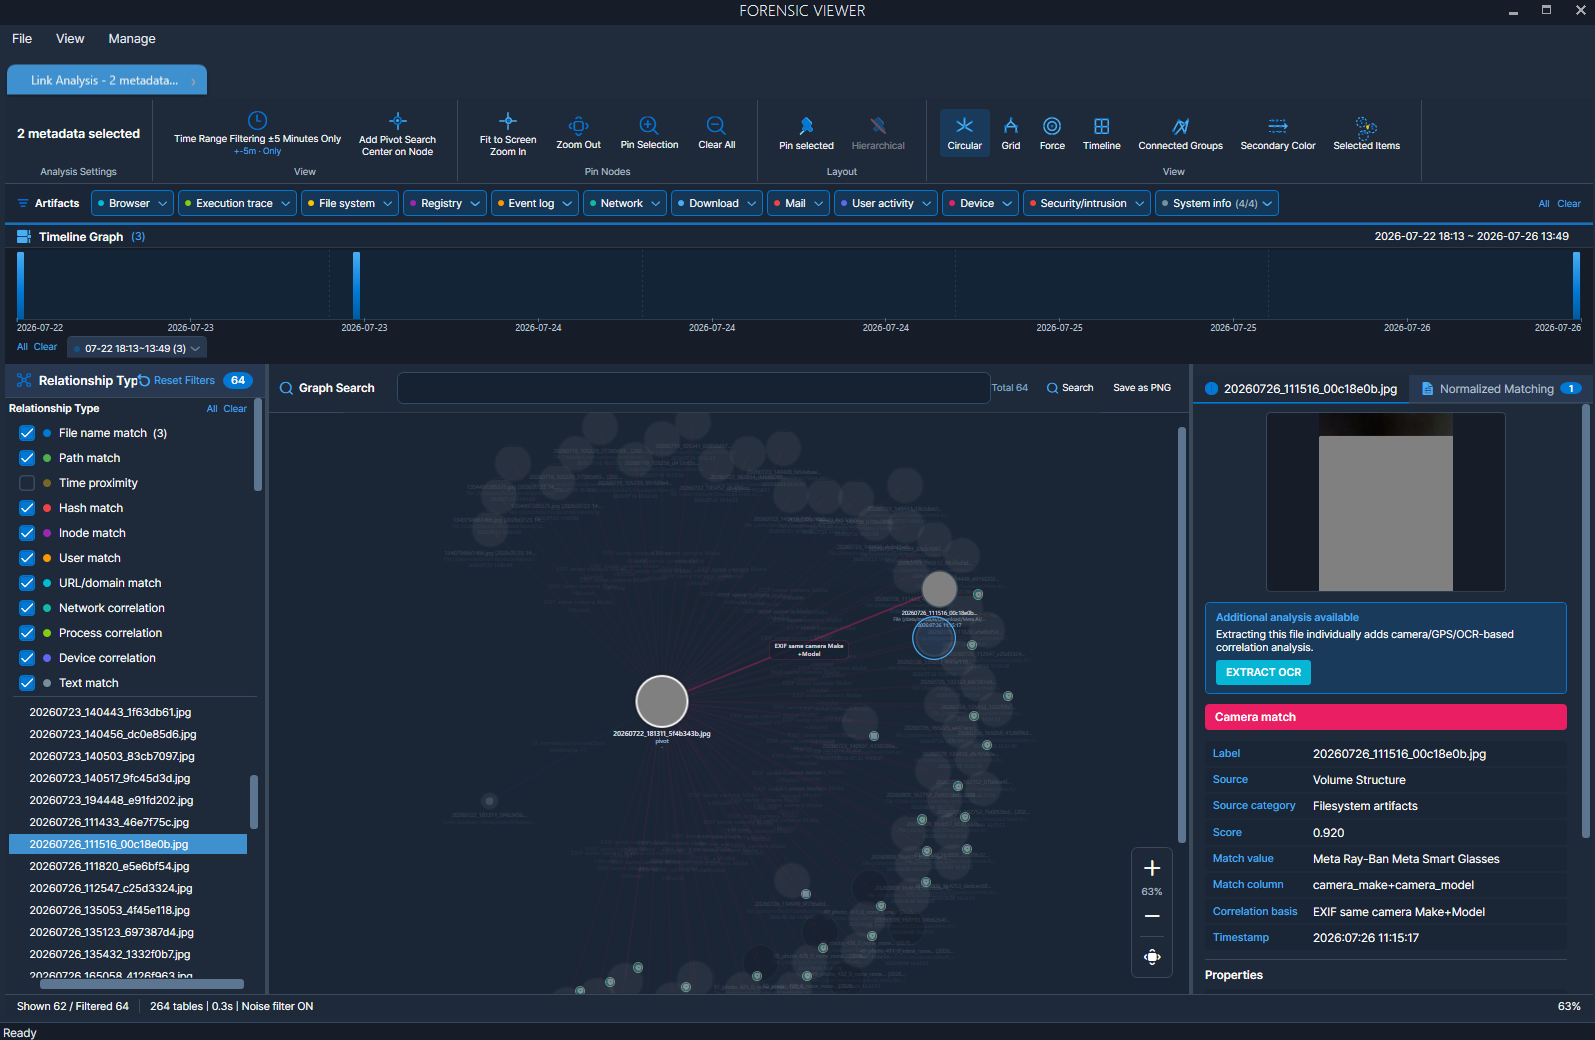The image size is (1595, 1040).
Task: Click Fit to Screen Zoom In icon
Action: pos(508,122)
